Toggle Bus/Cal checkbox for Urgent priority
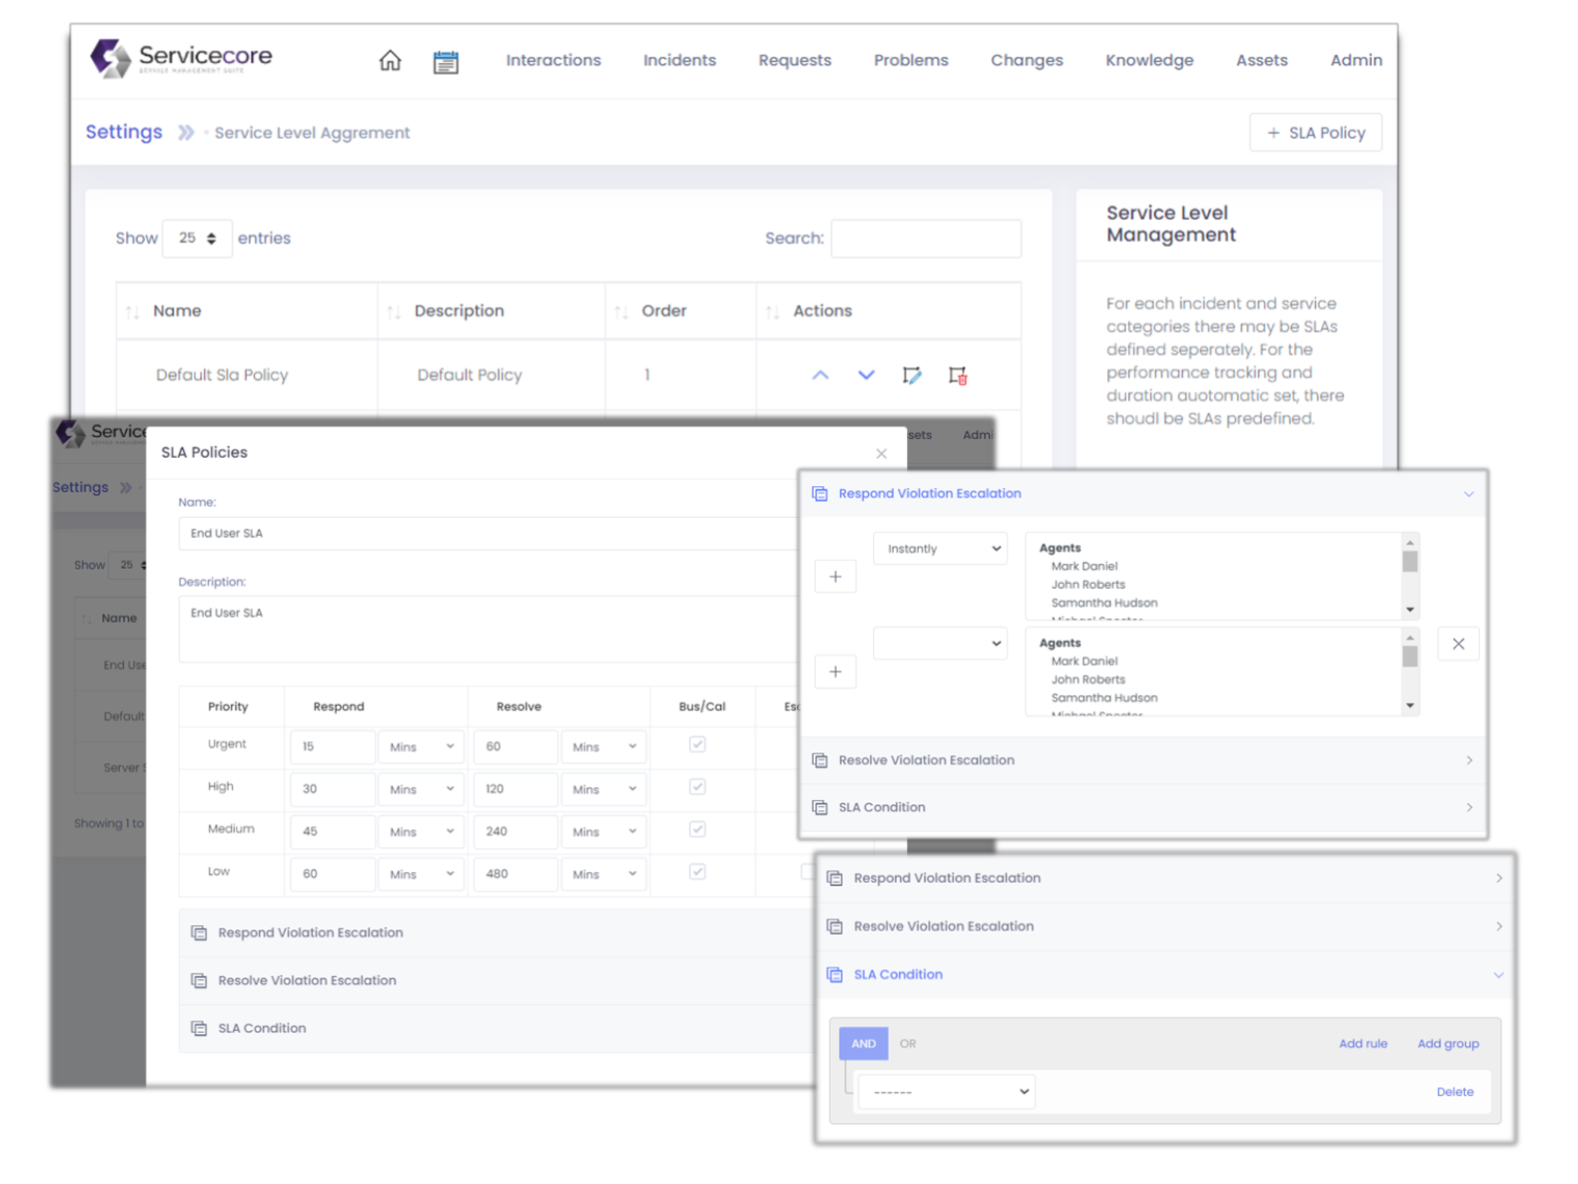 pos(697,745)
